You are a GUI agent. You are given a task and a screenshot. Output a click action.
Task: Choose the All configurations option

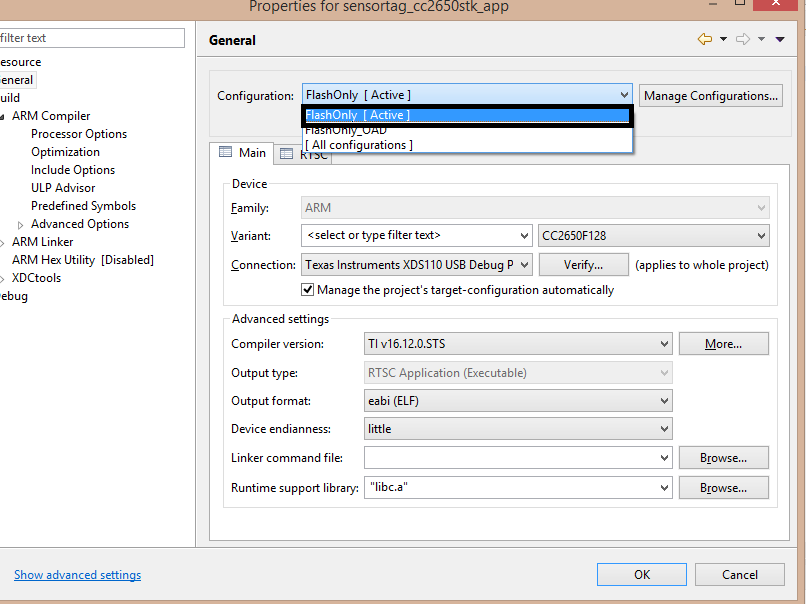tap(358, 145)
